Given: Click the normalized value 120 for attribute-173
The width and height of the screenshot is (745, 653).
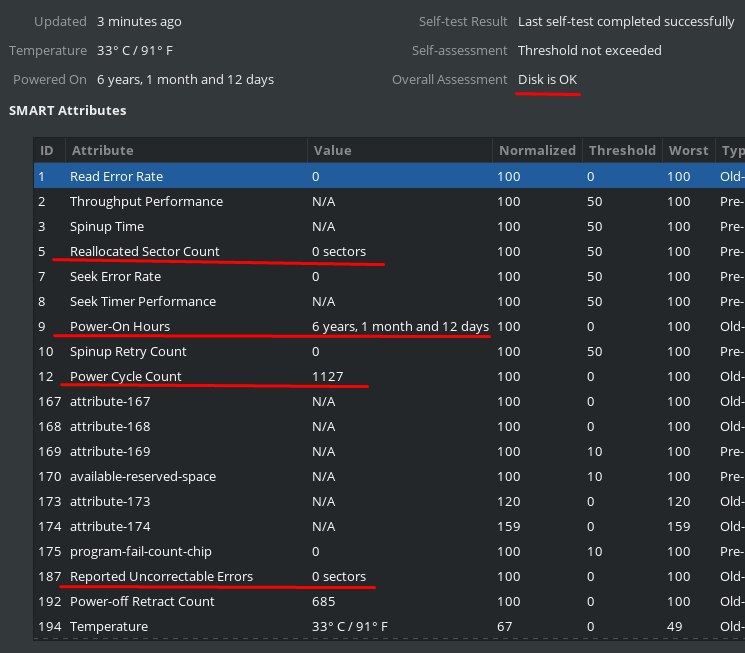Looking at the screenshot, I should click(x=508, y=501).
